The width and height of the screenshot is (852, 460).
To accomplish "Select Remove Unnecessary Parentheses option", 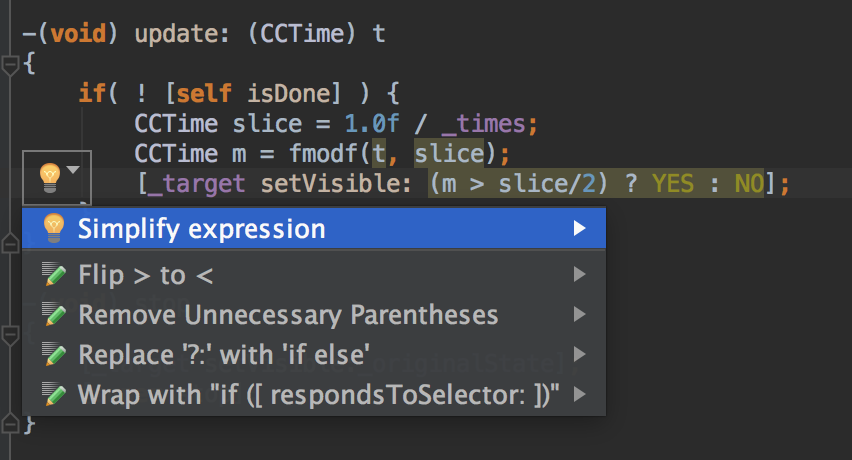I will tap(288, 315).
